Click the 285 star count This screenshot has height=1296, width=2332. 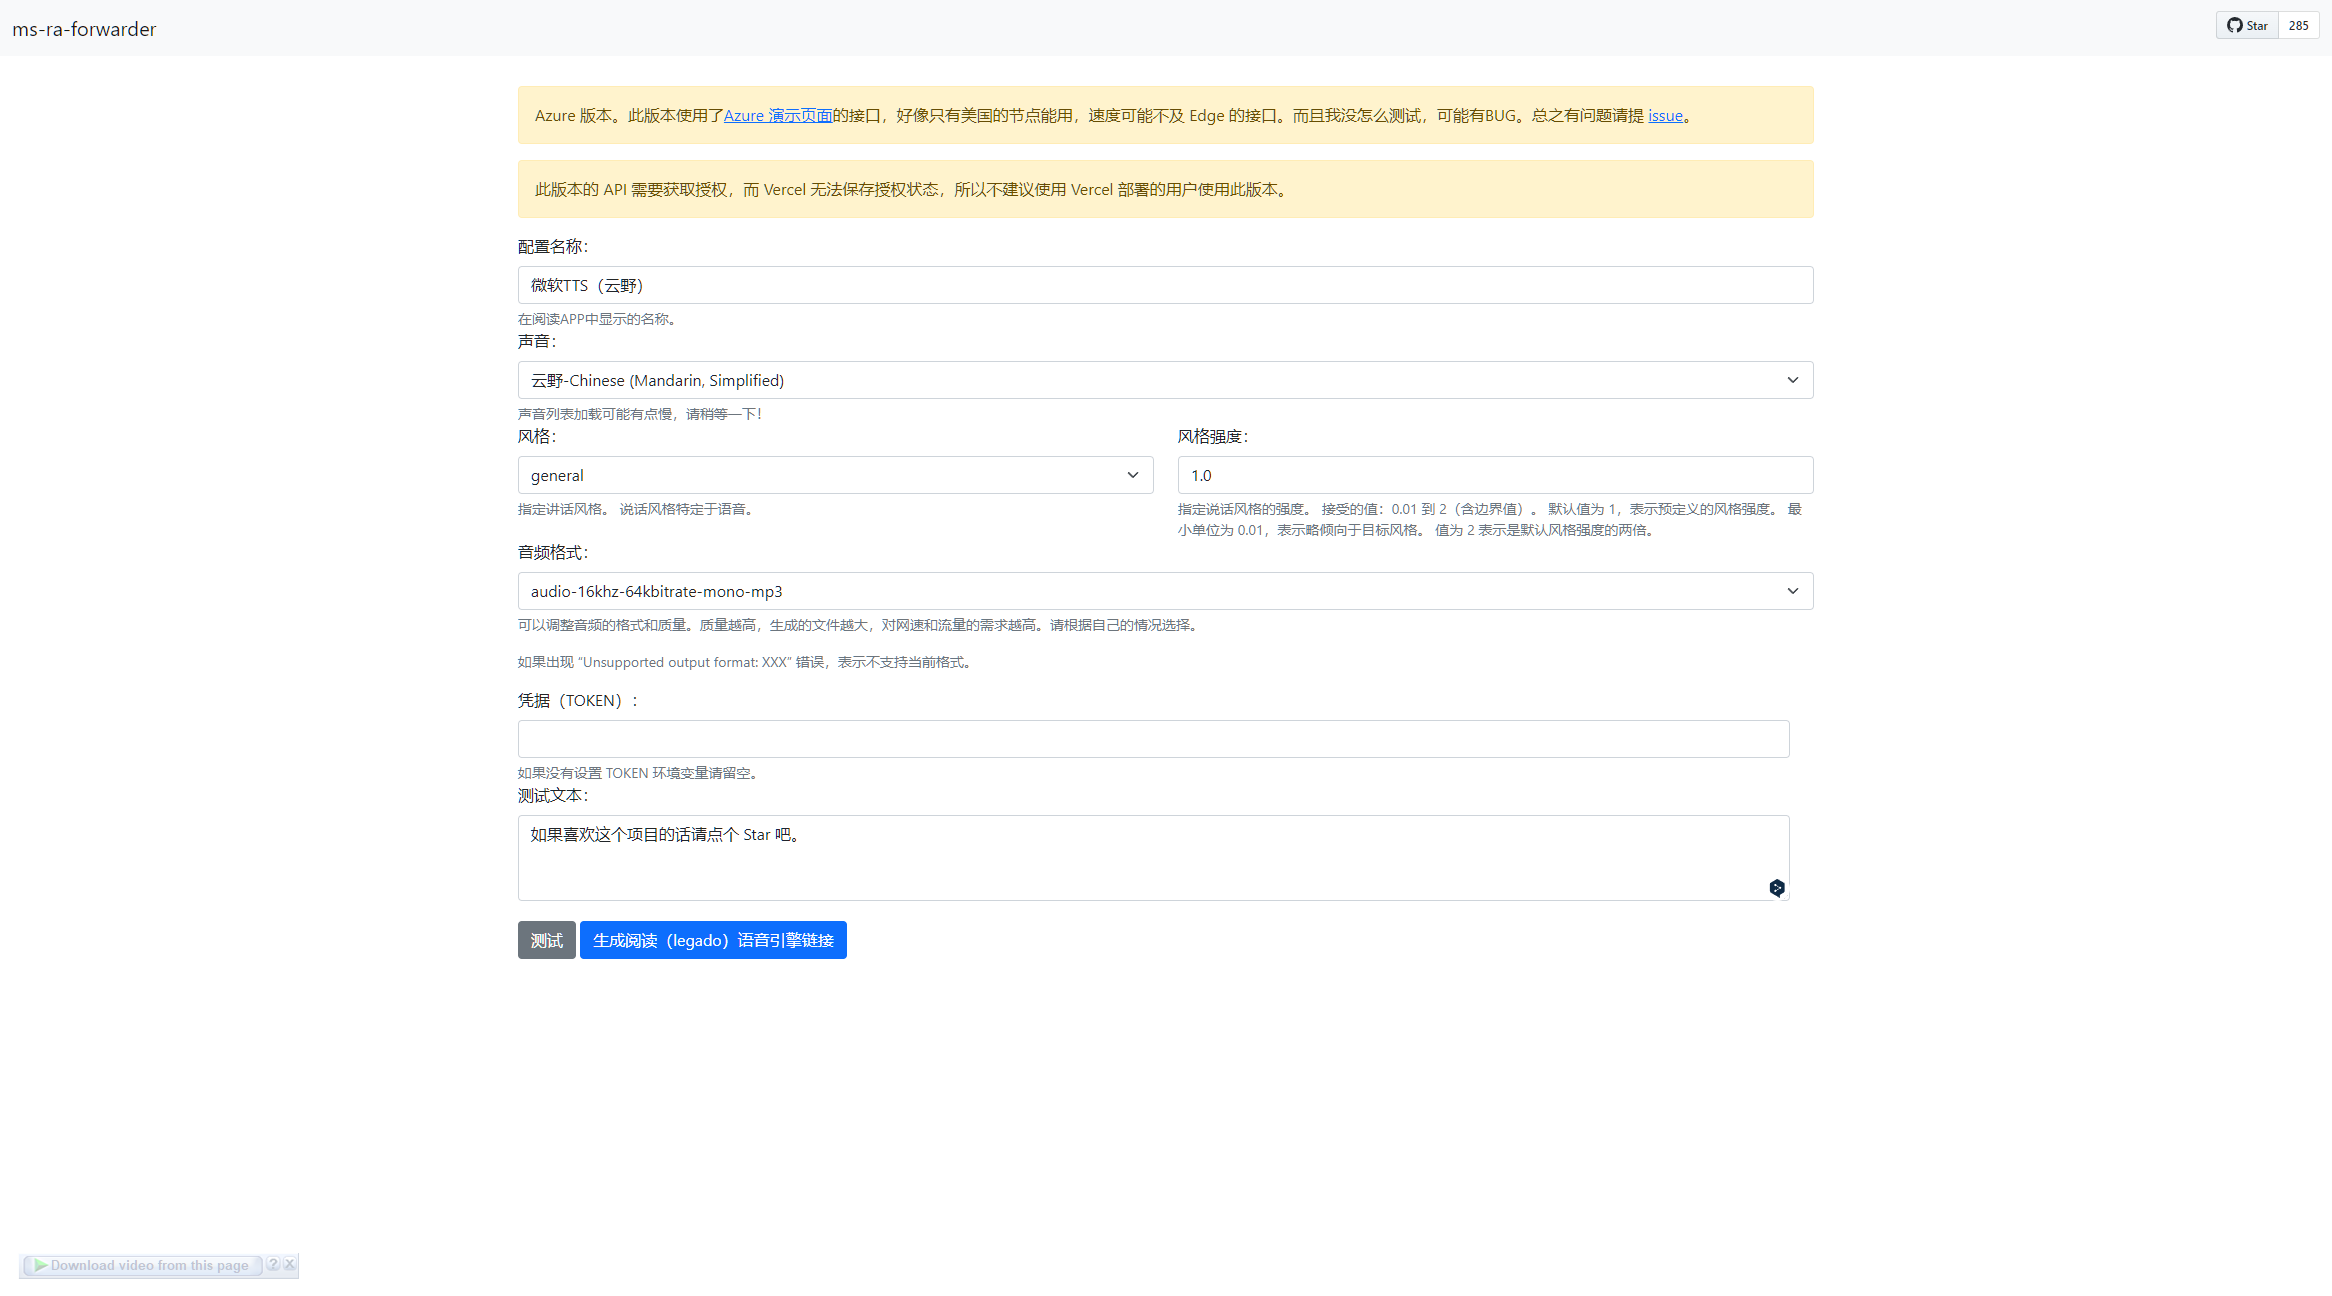point(2299,25)
